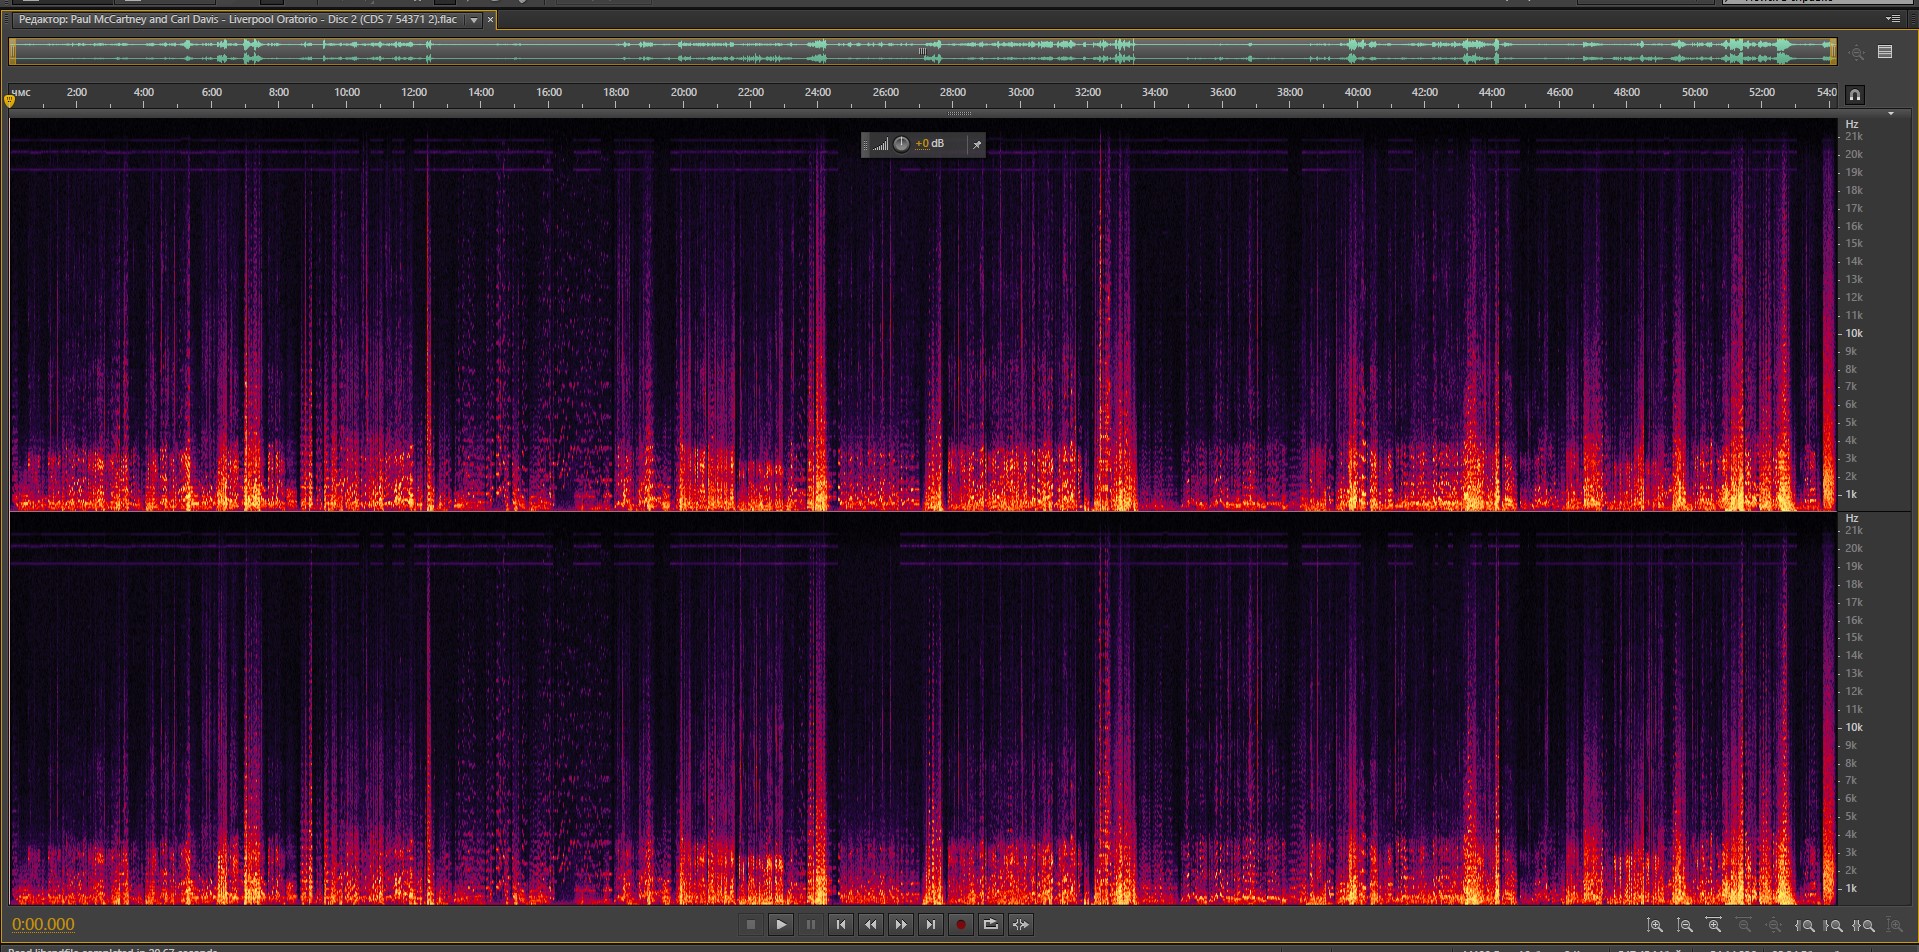
Task: Click the HUD volume knob at +0 dB
Action: 901,144
